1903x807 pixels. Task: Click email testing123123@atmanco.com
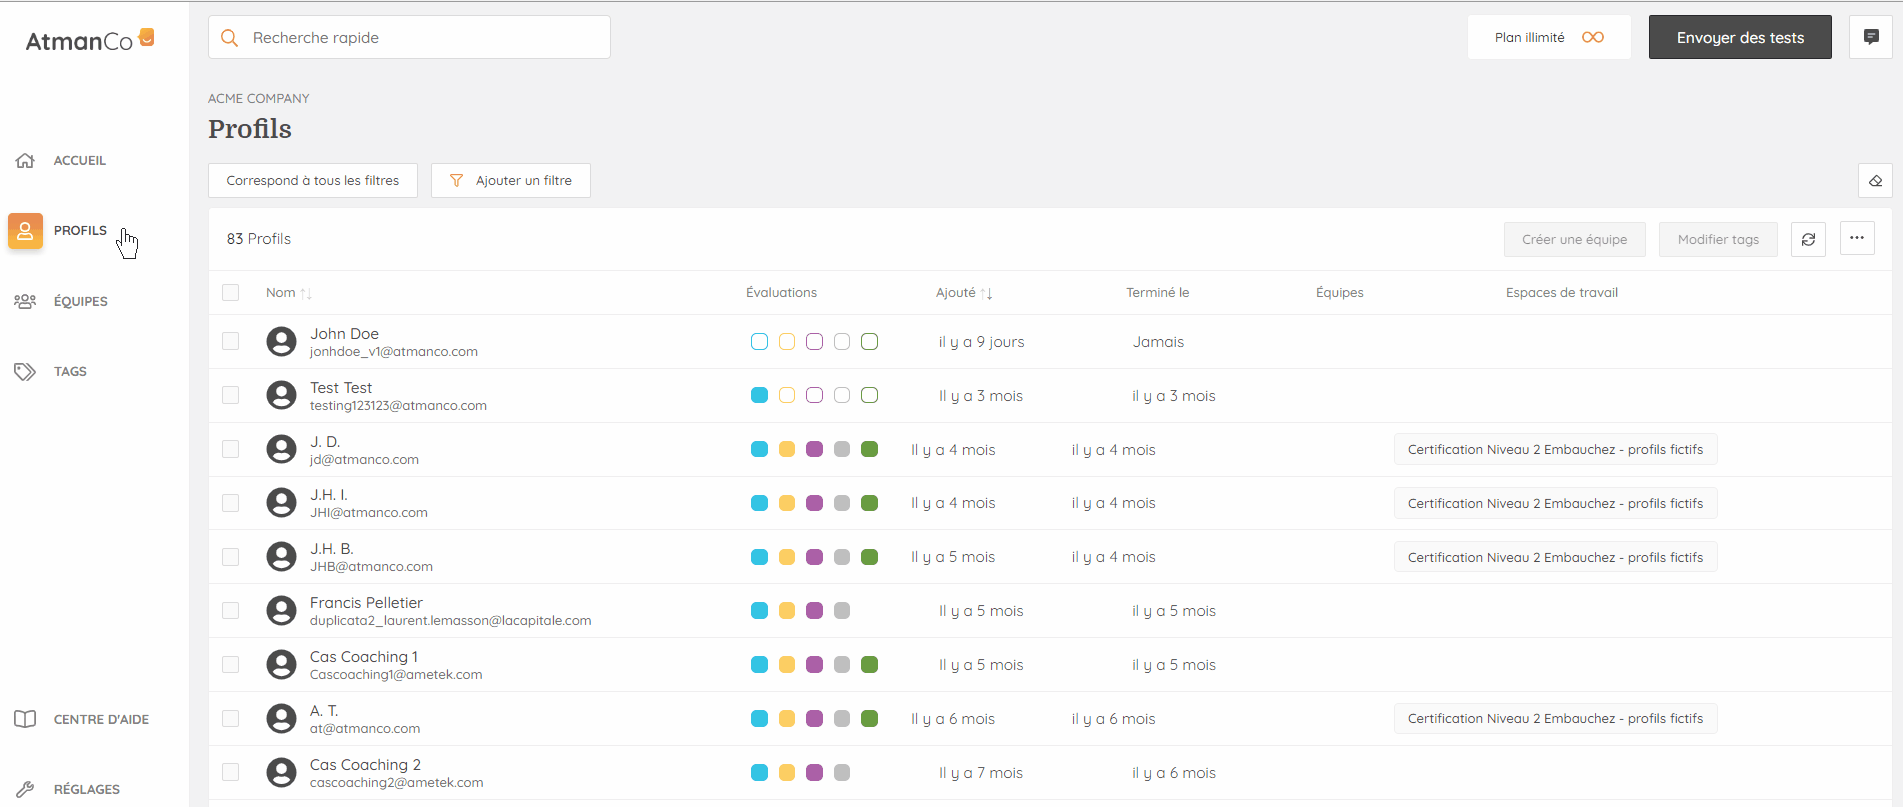(x=398, y=405)
